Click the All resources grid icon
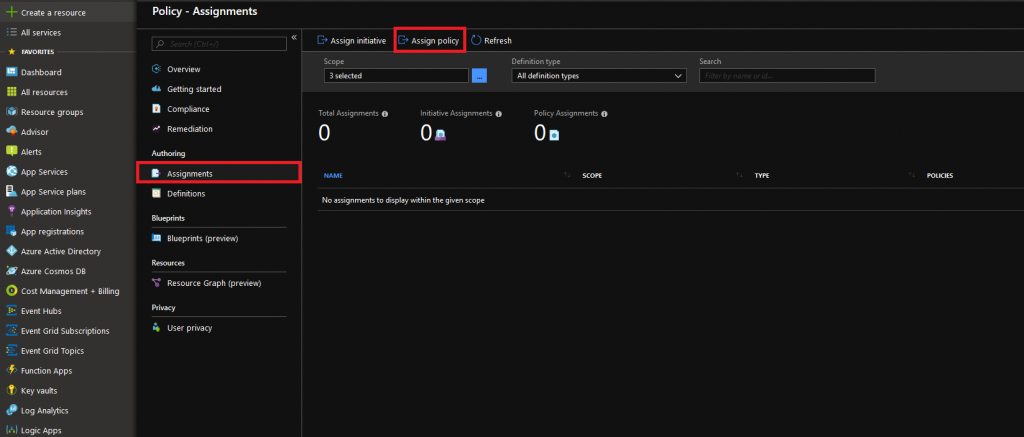The height and width of the screenshot is (437, 1024). [x=11, y=92]
